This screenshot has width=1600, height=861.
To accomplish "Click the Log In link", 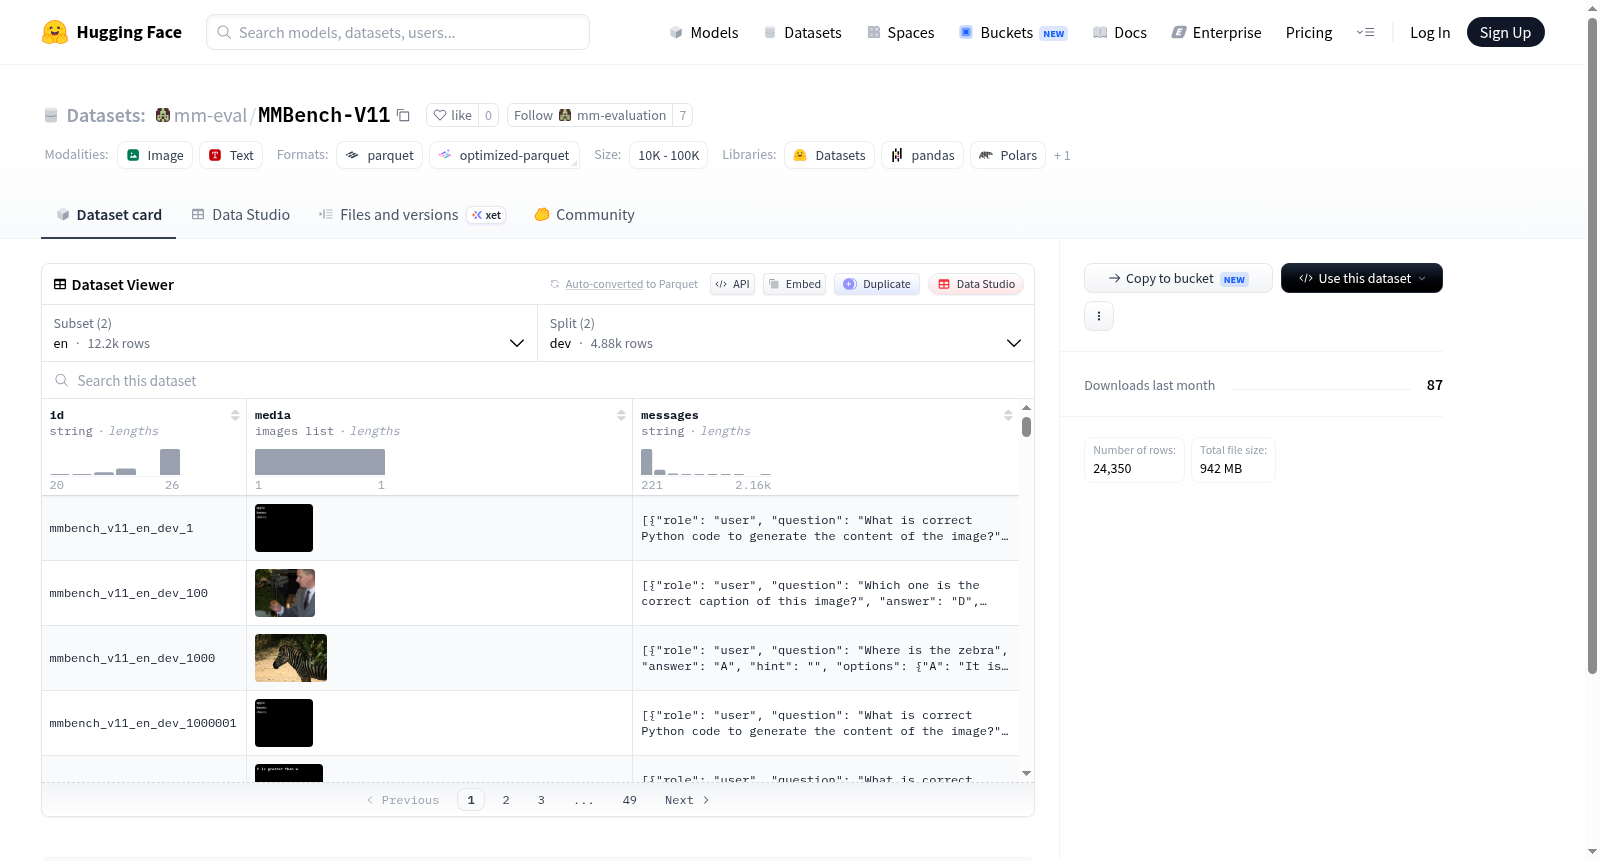I will (1430, 32).
